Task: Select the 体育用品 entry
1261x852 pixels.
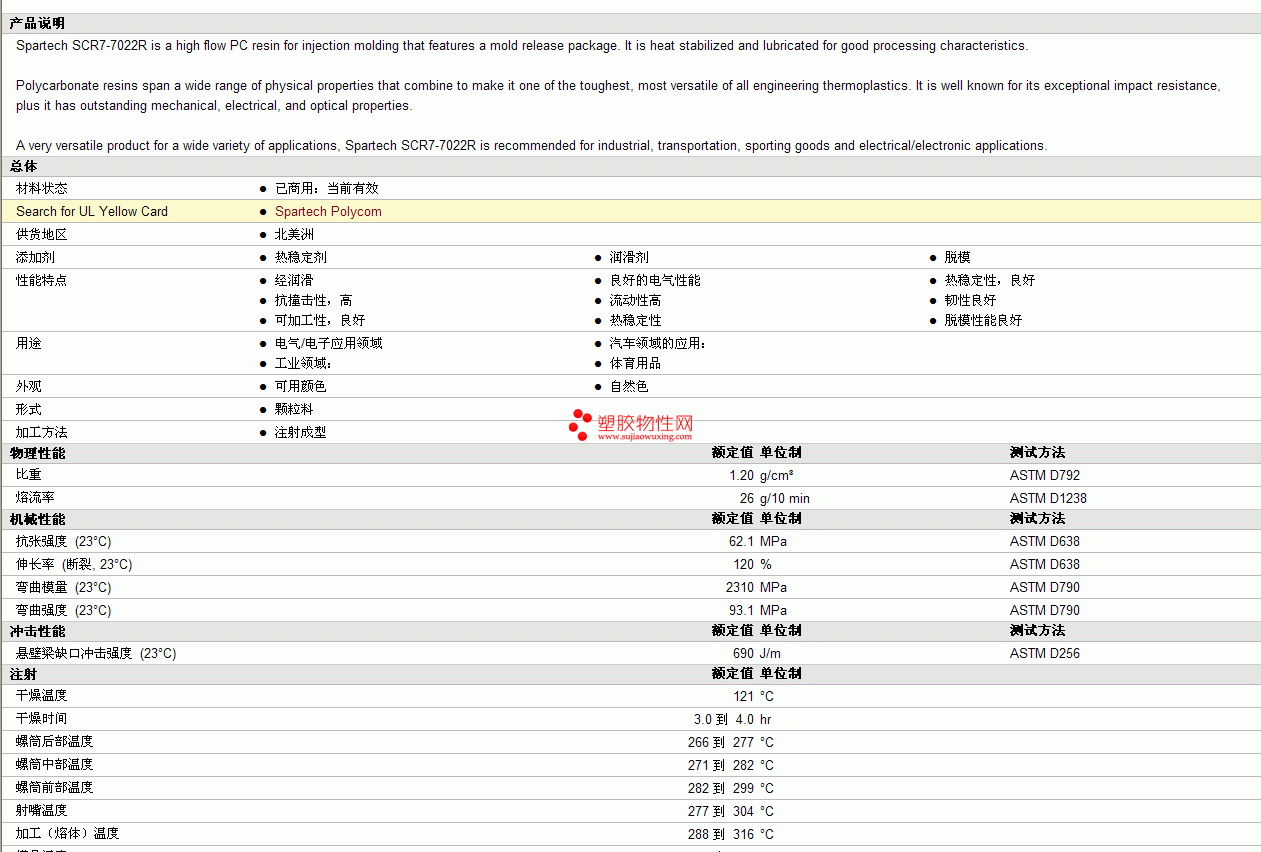Action: point(636,363)
